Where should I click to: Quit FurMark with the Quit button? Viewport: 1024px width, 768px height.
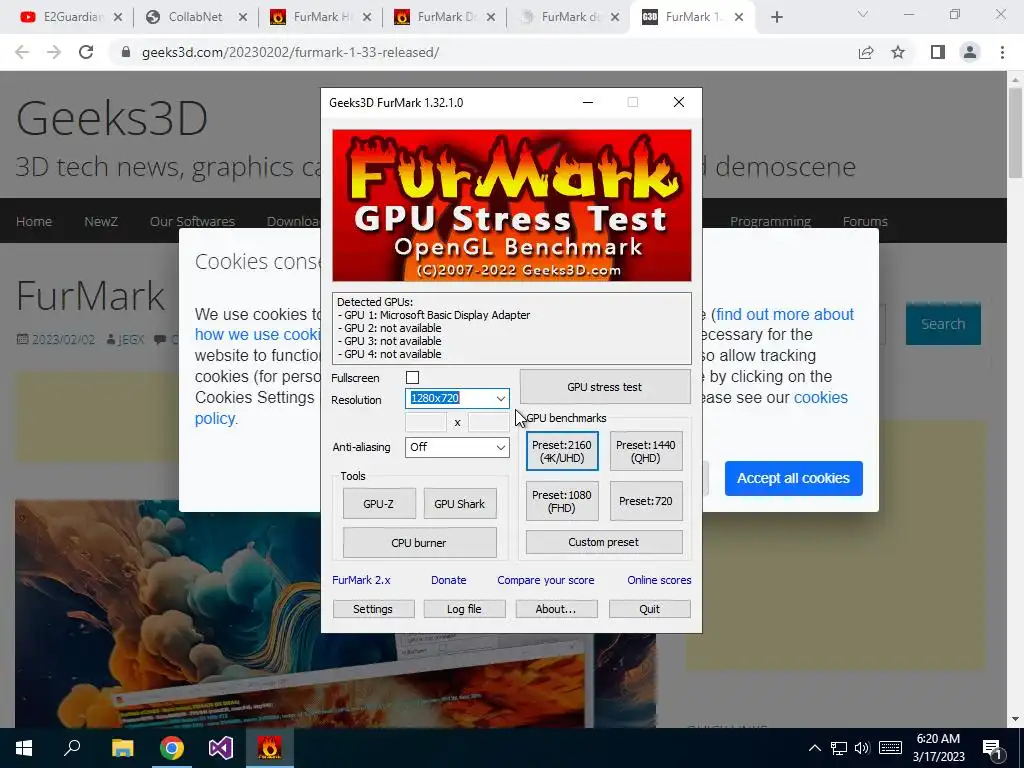click(649, 609)
